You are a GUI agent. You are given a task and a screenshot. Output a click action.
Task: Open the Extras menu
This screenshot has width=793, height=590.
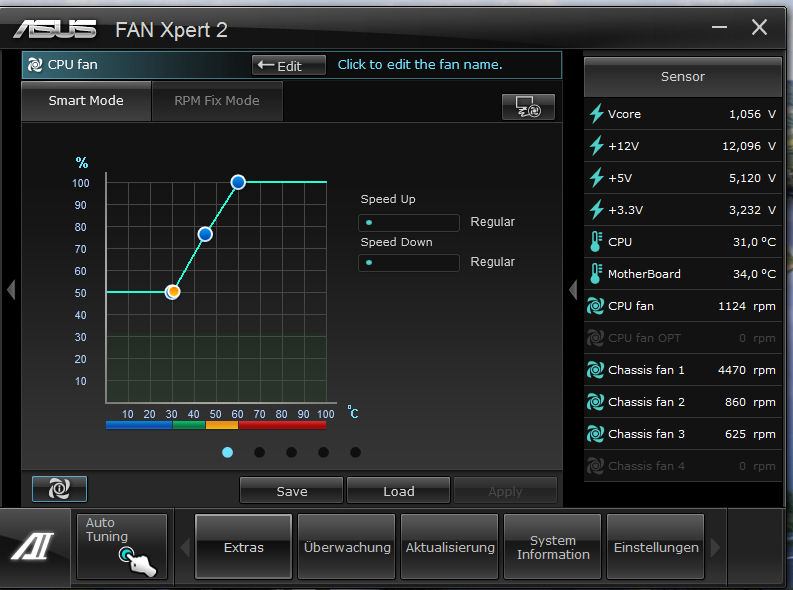pyautogui.click(x=243, y=547)
